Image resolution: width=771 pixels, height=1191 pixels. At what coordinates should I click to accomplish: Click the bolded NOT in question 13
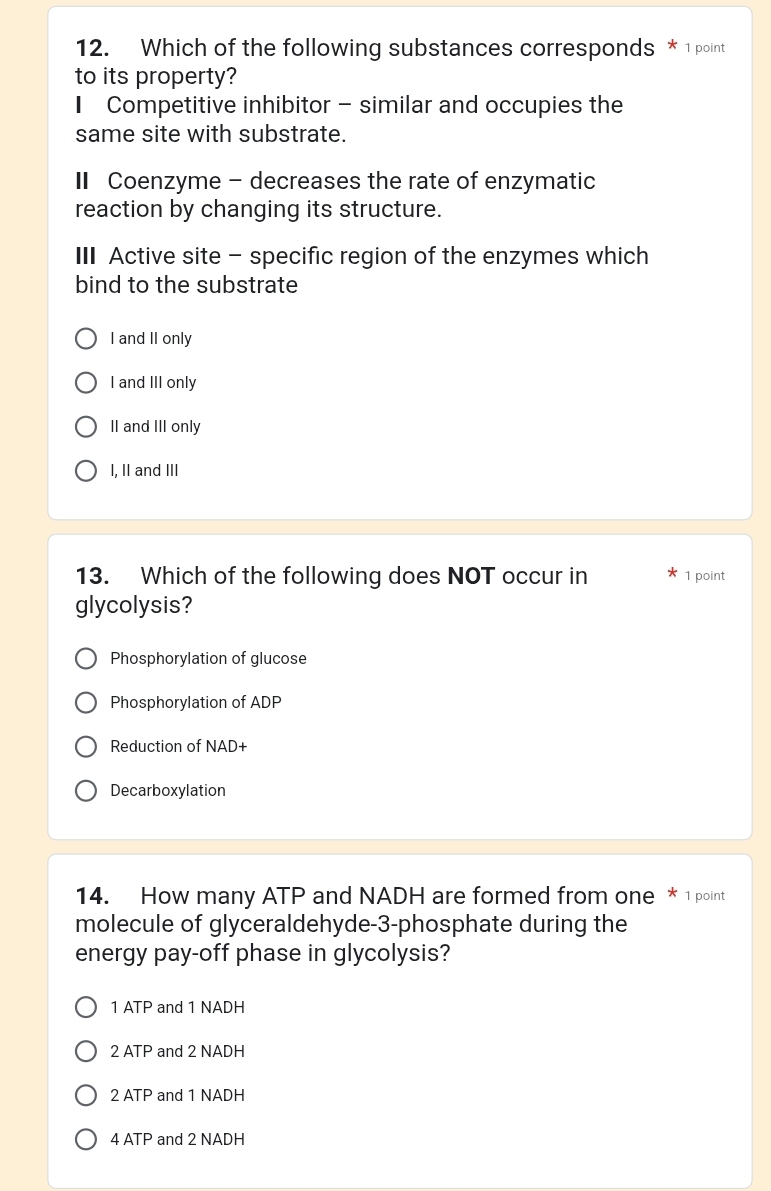tap(470, 576)
